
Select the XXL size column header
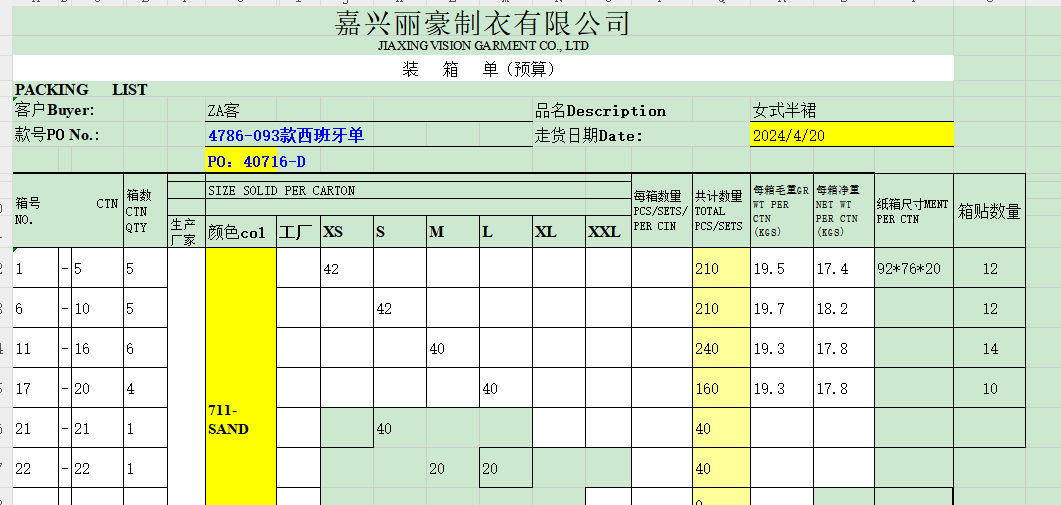coord(604,232)
